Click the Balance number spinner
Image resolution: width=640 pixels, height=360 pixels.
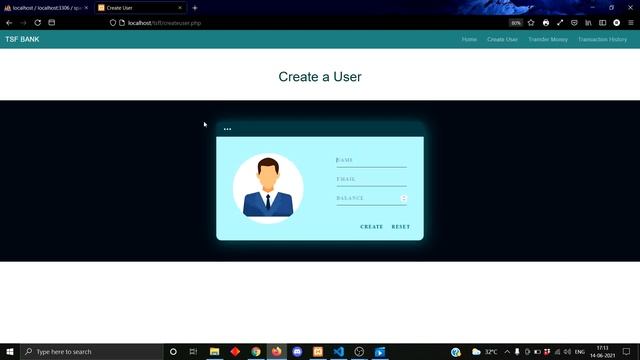pyautogui.click(x=404, y=198)
